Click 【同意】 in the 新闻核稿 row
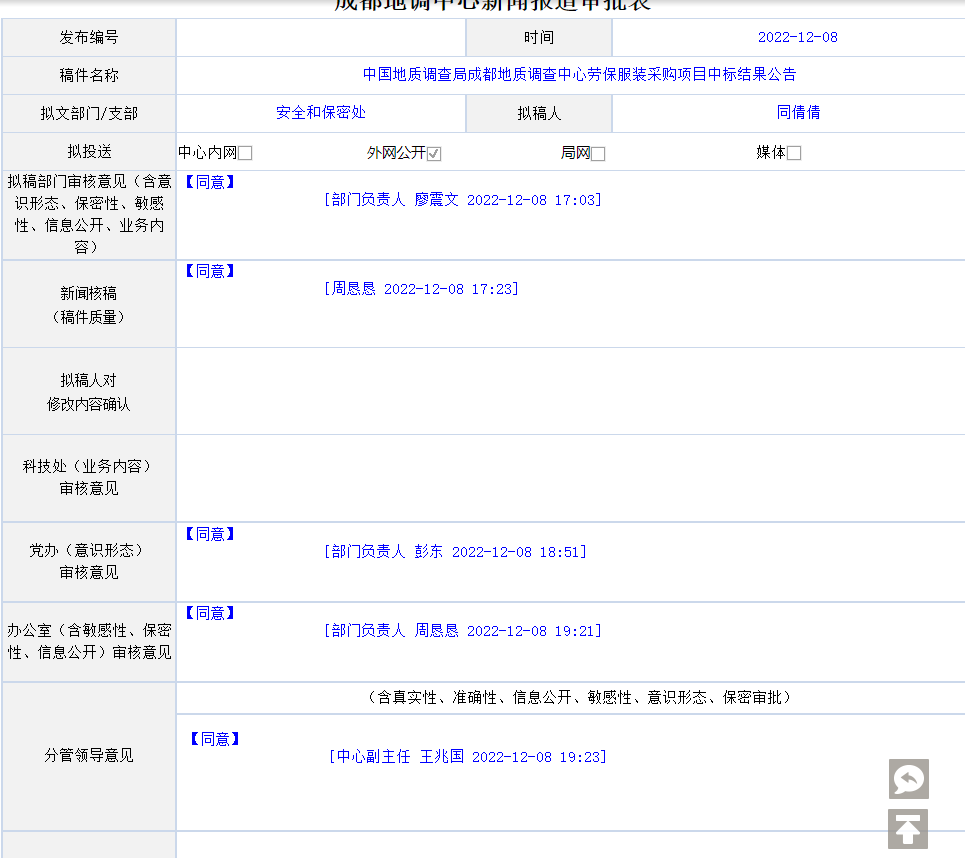This screenshot has width=965, height=858. pos(210,271)
